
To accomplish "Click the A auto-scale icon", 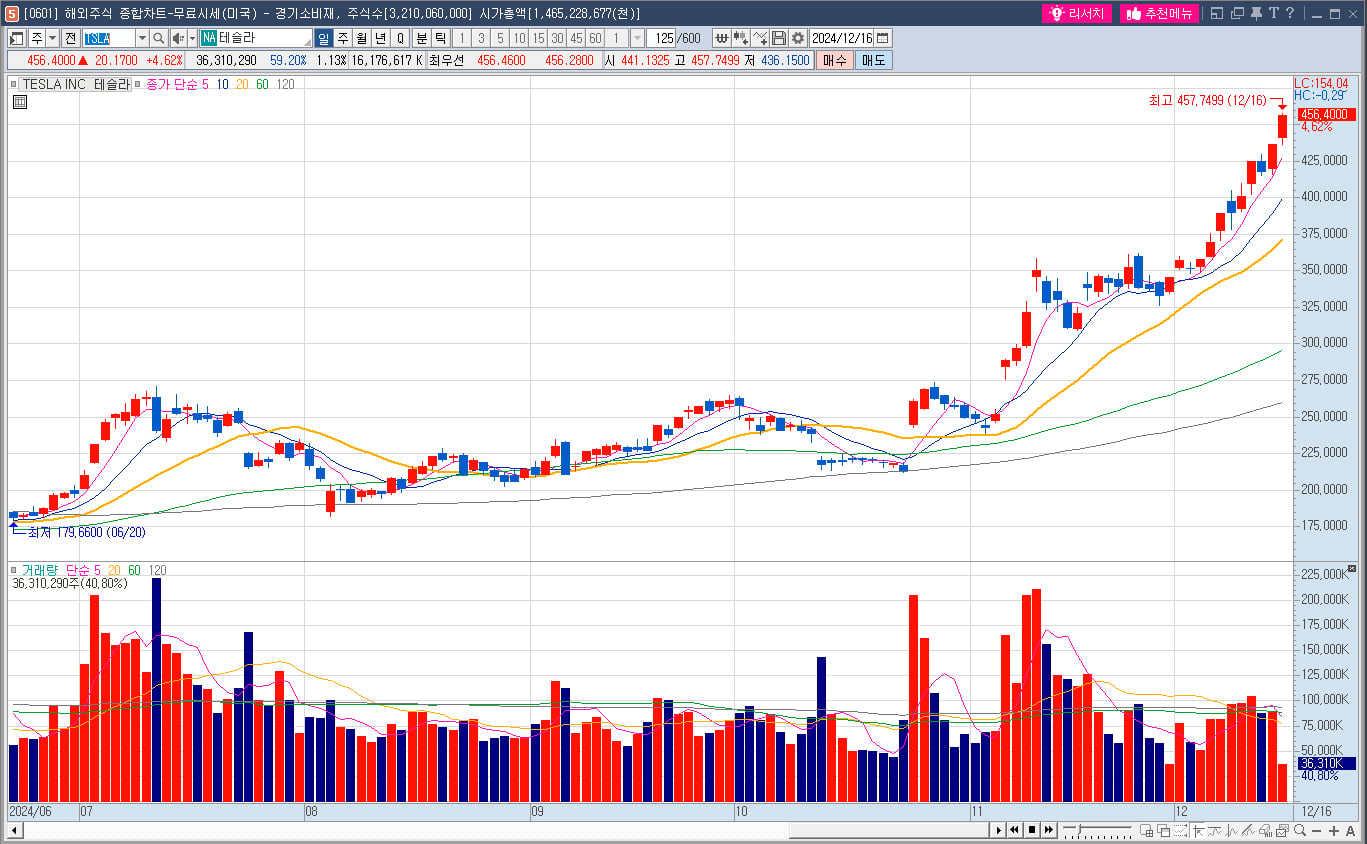I will 1350,831.
